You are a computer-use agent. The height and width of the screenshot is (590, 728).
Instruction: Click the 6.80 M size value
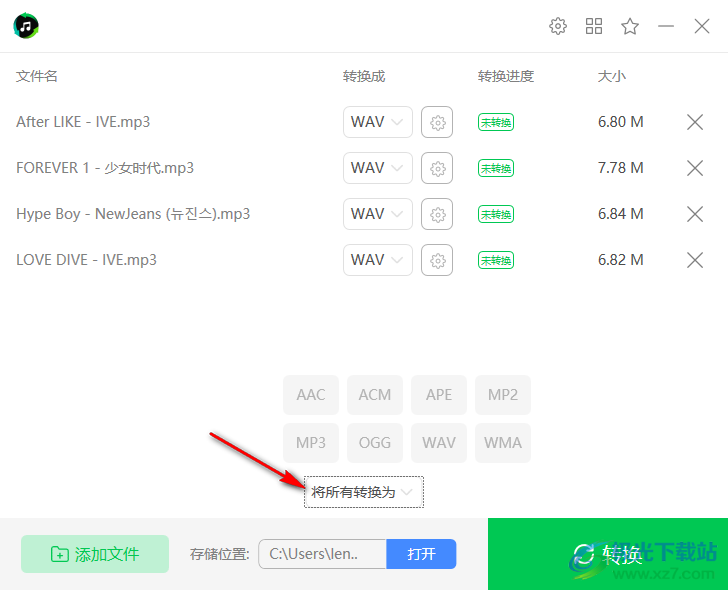coord(621,122)
